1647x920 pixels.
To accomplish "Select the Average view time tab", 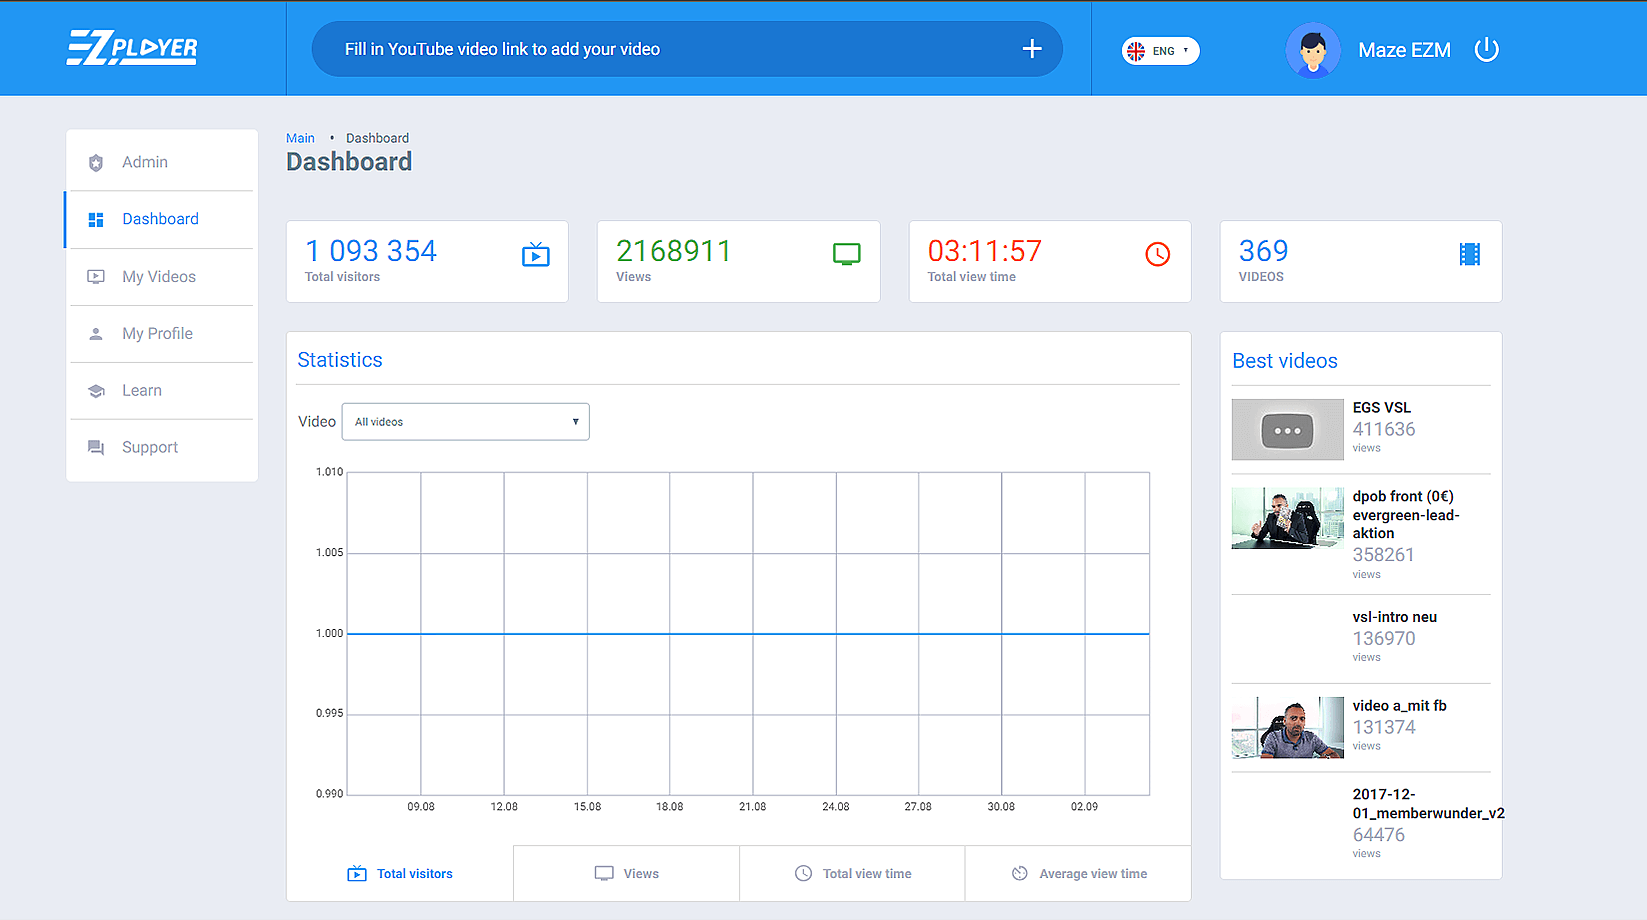I will pyautogui.click(x=1078, y=874).
